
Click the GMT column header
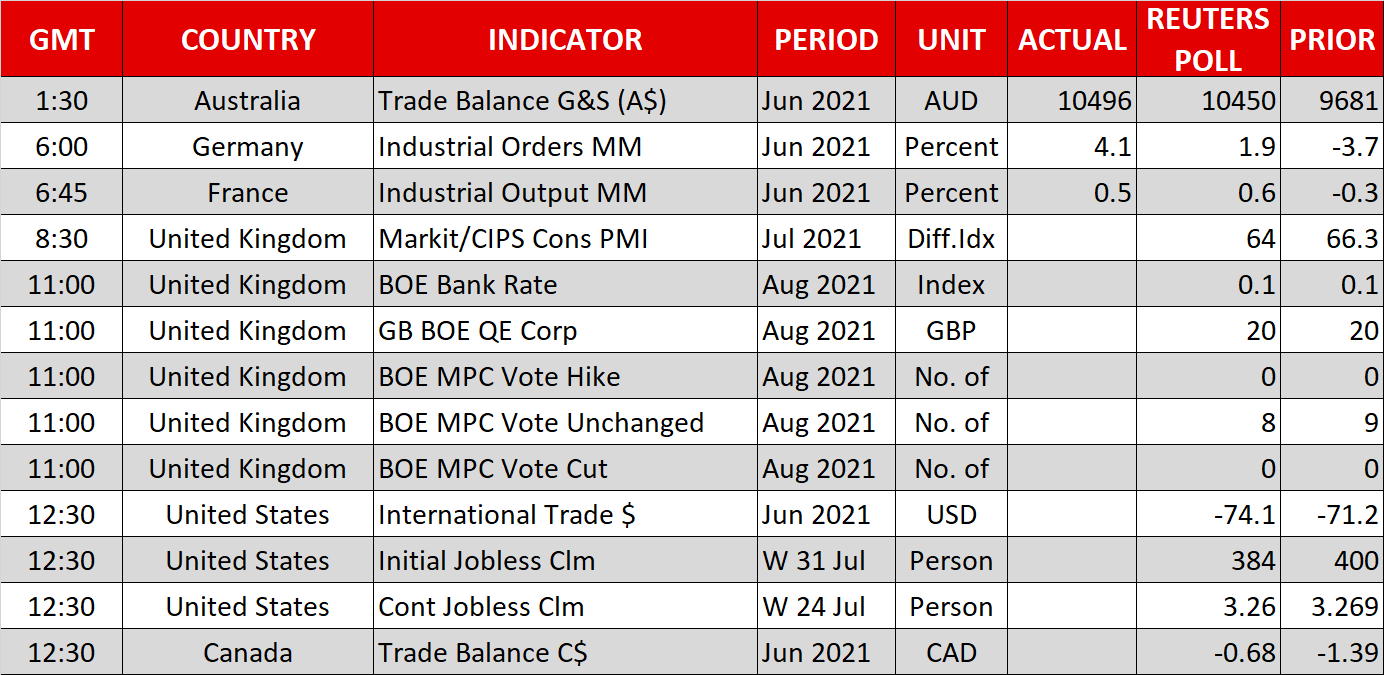pos(61,40)
